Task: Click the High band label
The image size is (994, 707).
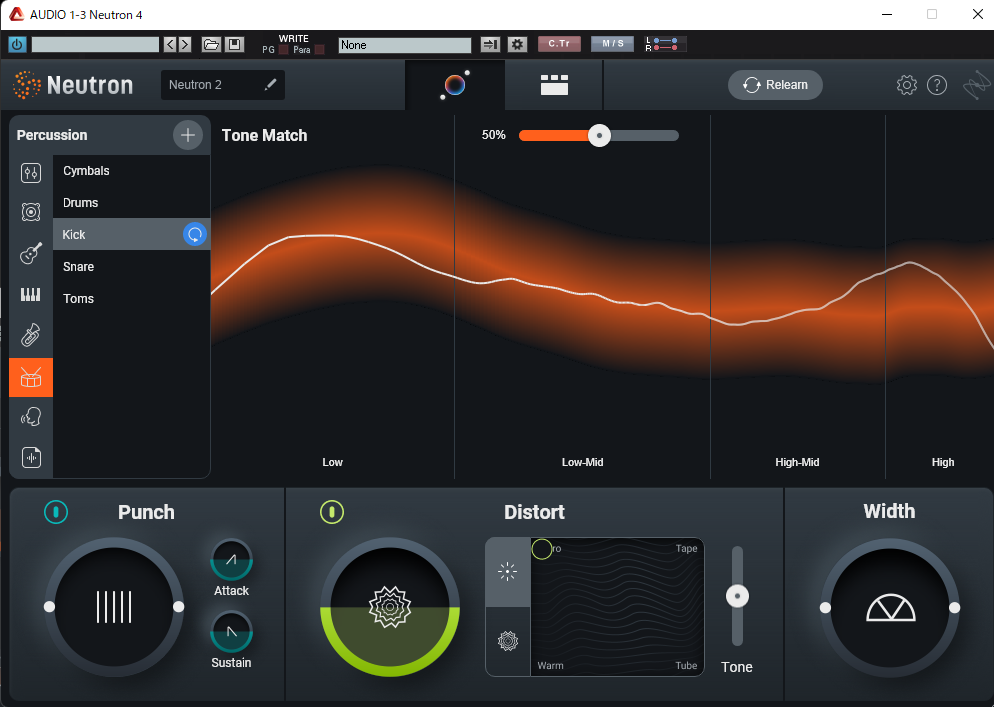Action: (943, 462)
